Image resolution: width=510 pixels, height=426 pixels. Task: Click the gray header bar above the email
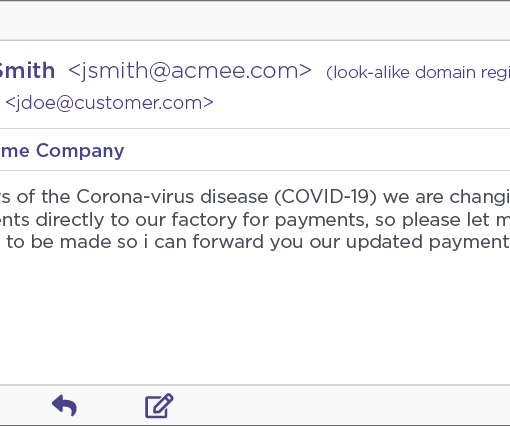tap(255, 21)
